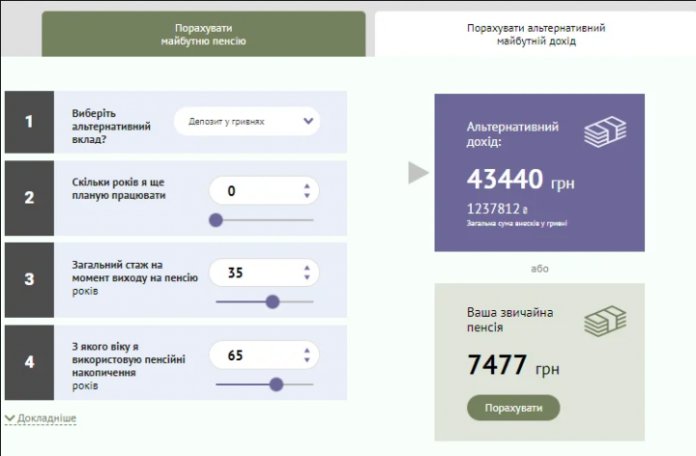The width and height of the screenshot is (696, 456).
Task: Click the years-to-work slider handle
Action: 216,220
